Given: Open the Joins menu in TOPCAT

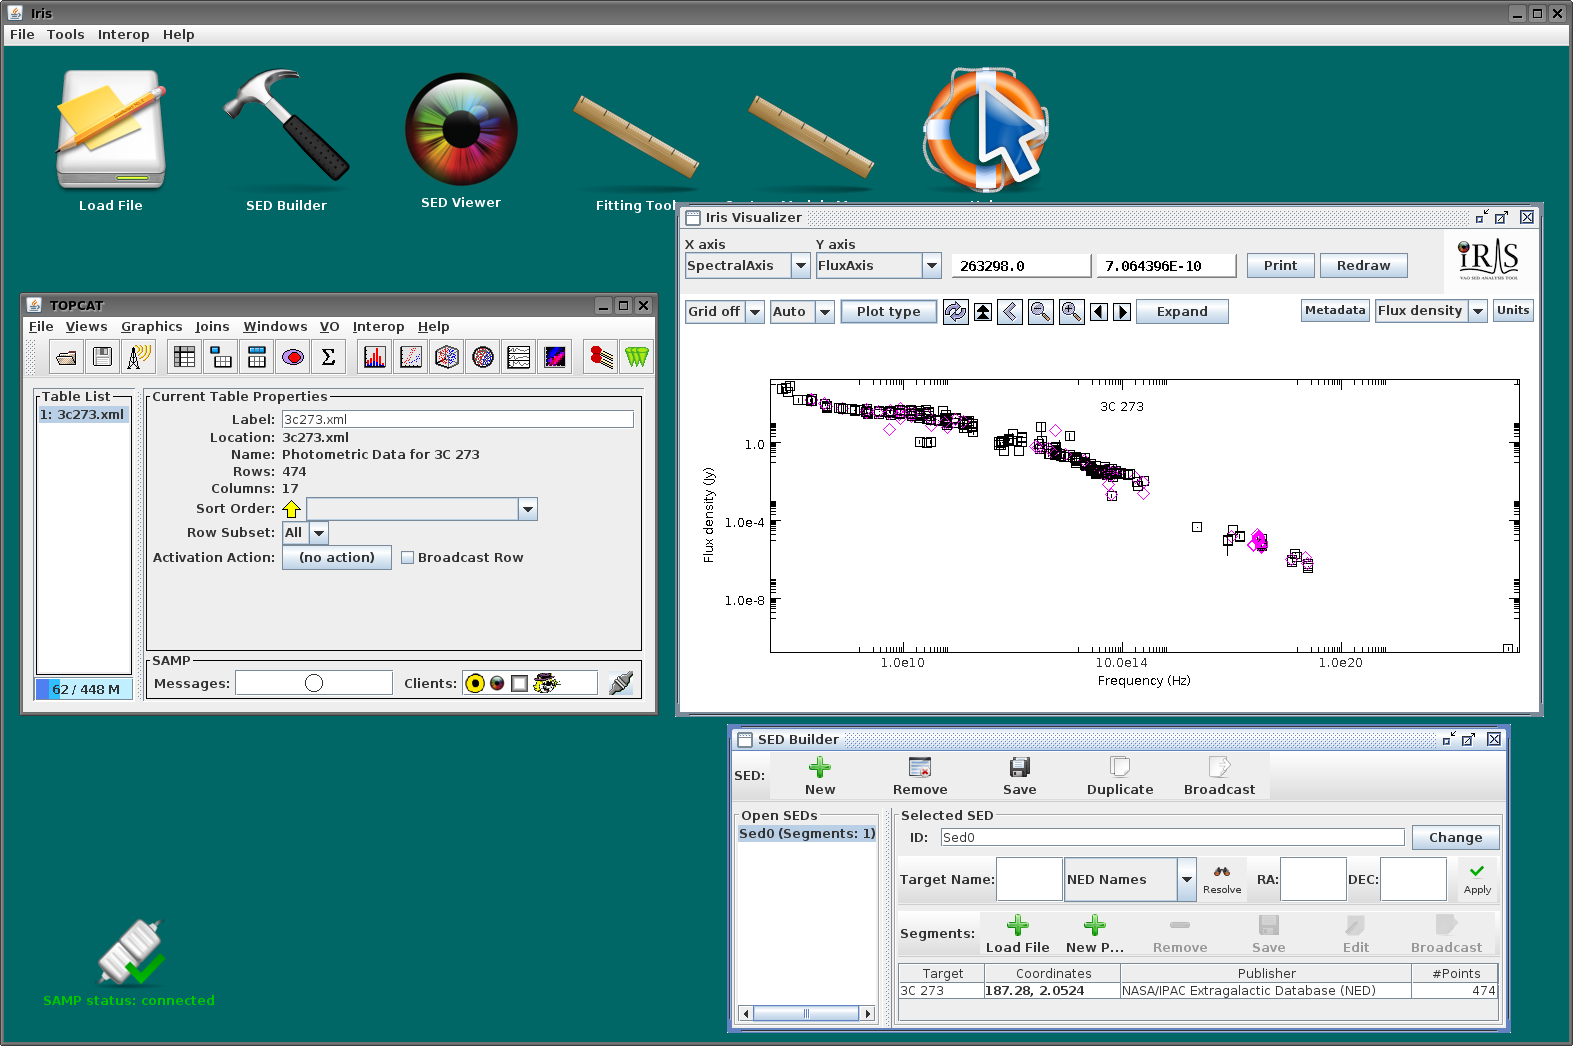Looking at the screenshot, I should 212,327.
